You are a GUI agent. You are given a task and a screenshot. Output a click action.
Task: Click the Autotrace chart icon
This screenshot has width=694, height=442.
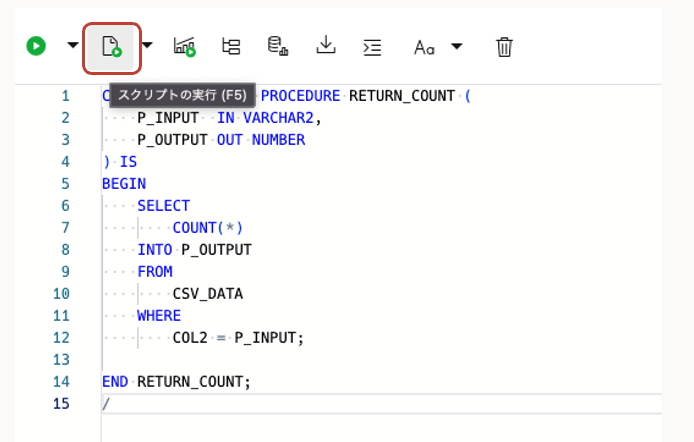click(185, 46)
